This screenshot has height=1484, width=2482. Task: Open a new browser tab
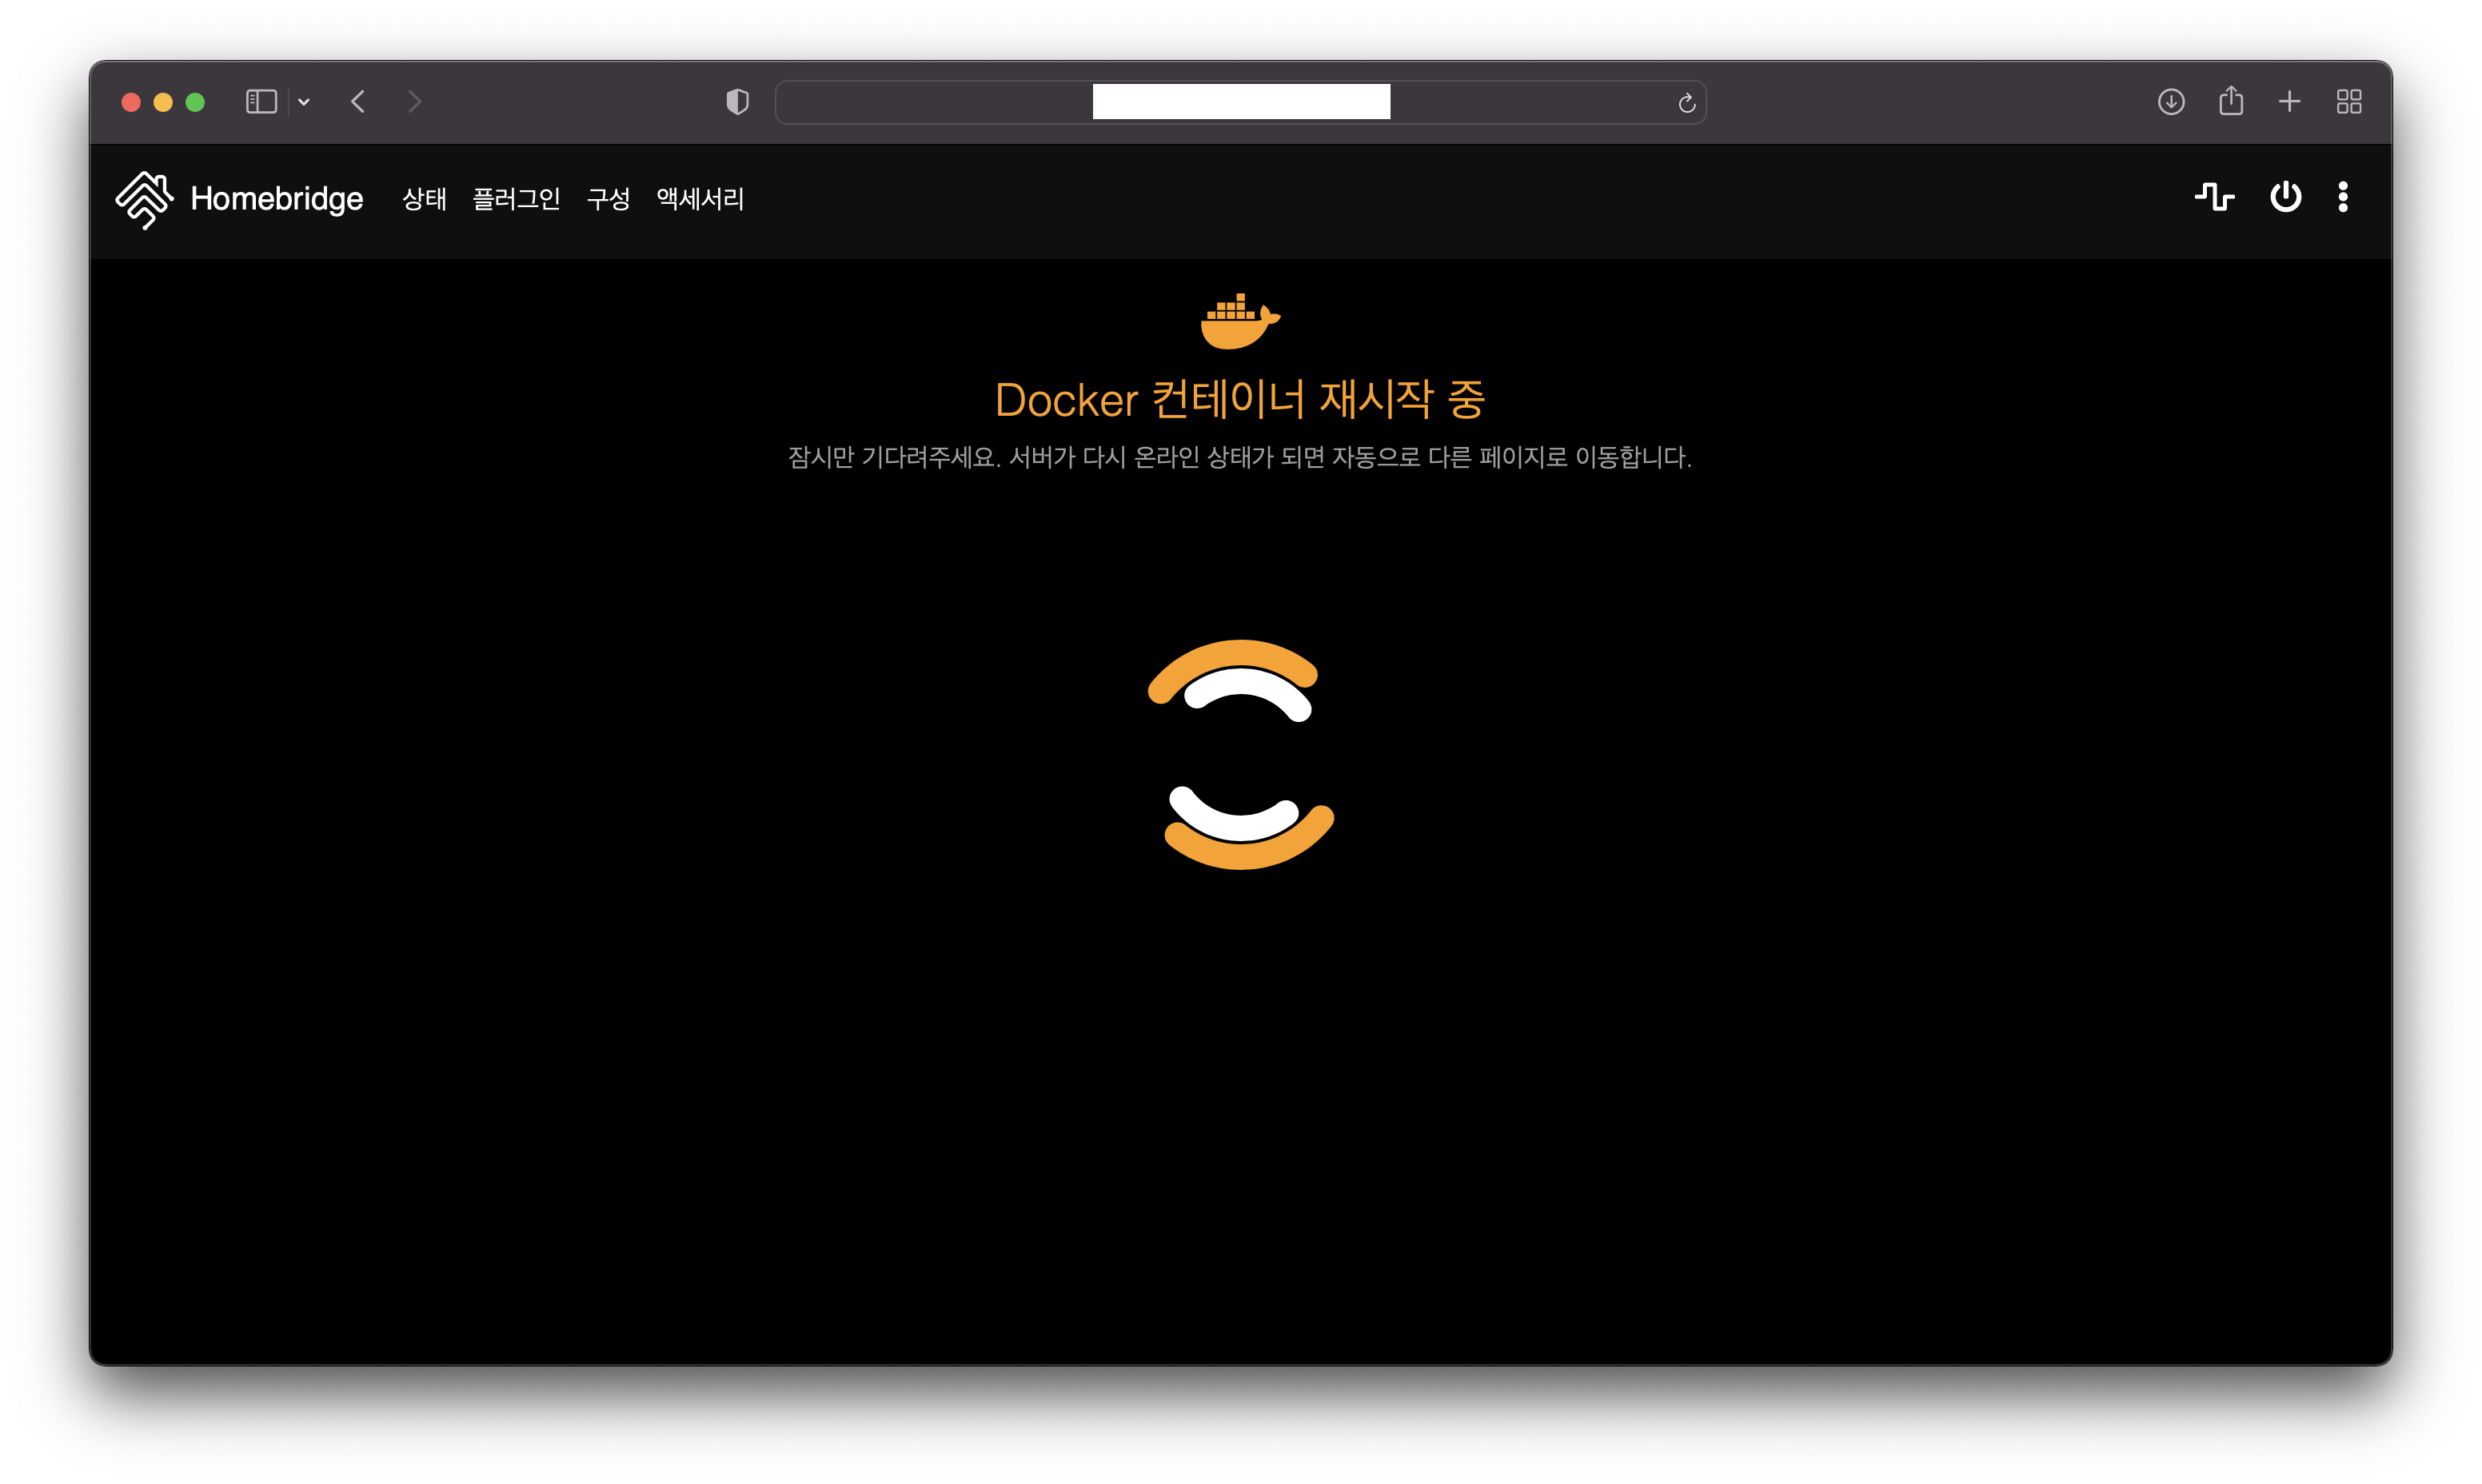[x=2289, y=102]
